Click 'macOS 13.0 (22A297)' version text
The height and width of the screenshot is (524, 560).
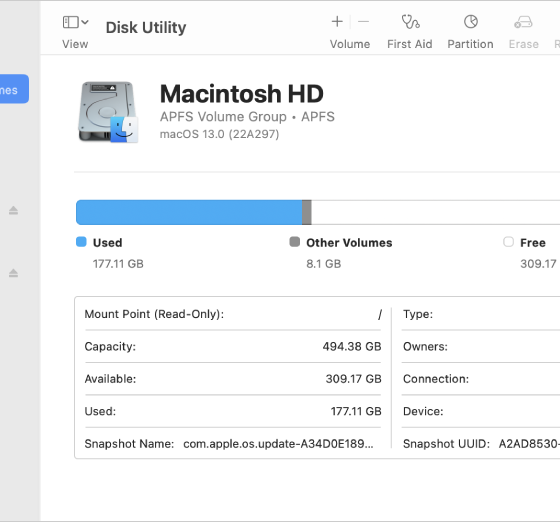coord(219,134)
